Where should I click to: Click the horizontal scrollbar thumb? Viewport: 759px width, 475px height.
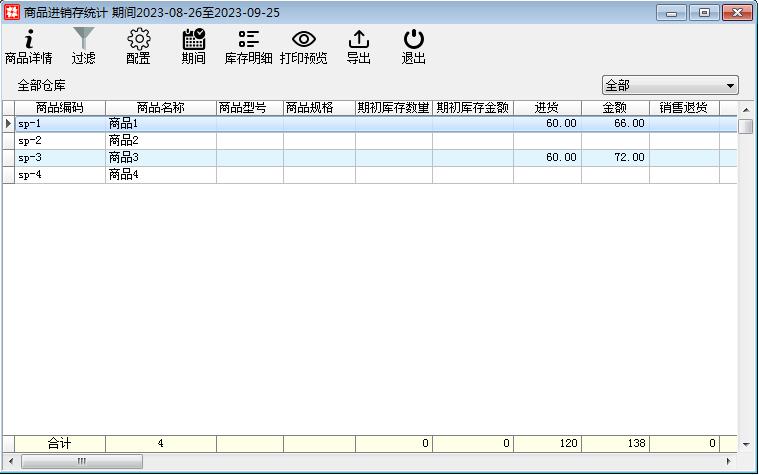pyautogui.click(x=82, y=461)
